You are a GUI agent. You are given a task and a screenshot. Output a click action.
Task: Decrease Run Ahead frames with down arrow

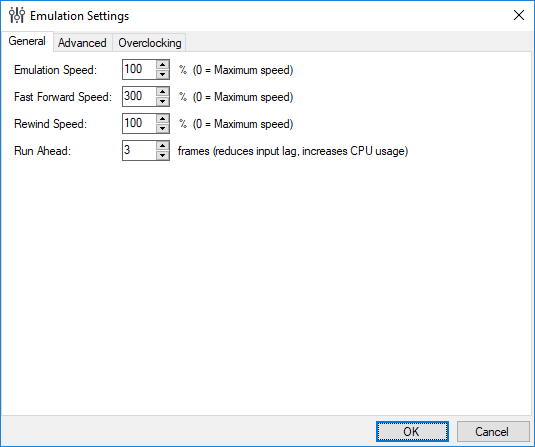(162, 155)
